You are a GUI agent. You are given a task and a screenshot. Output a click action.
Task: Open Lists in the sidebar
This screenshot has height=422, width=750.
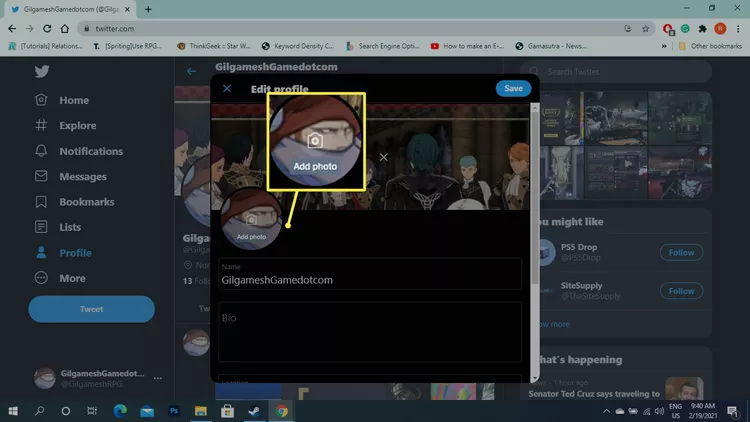coord(58,227)
